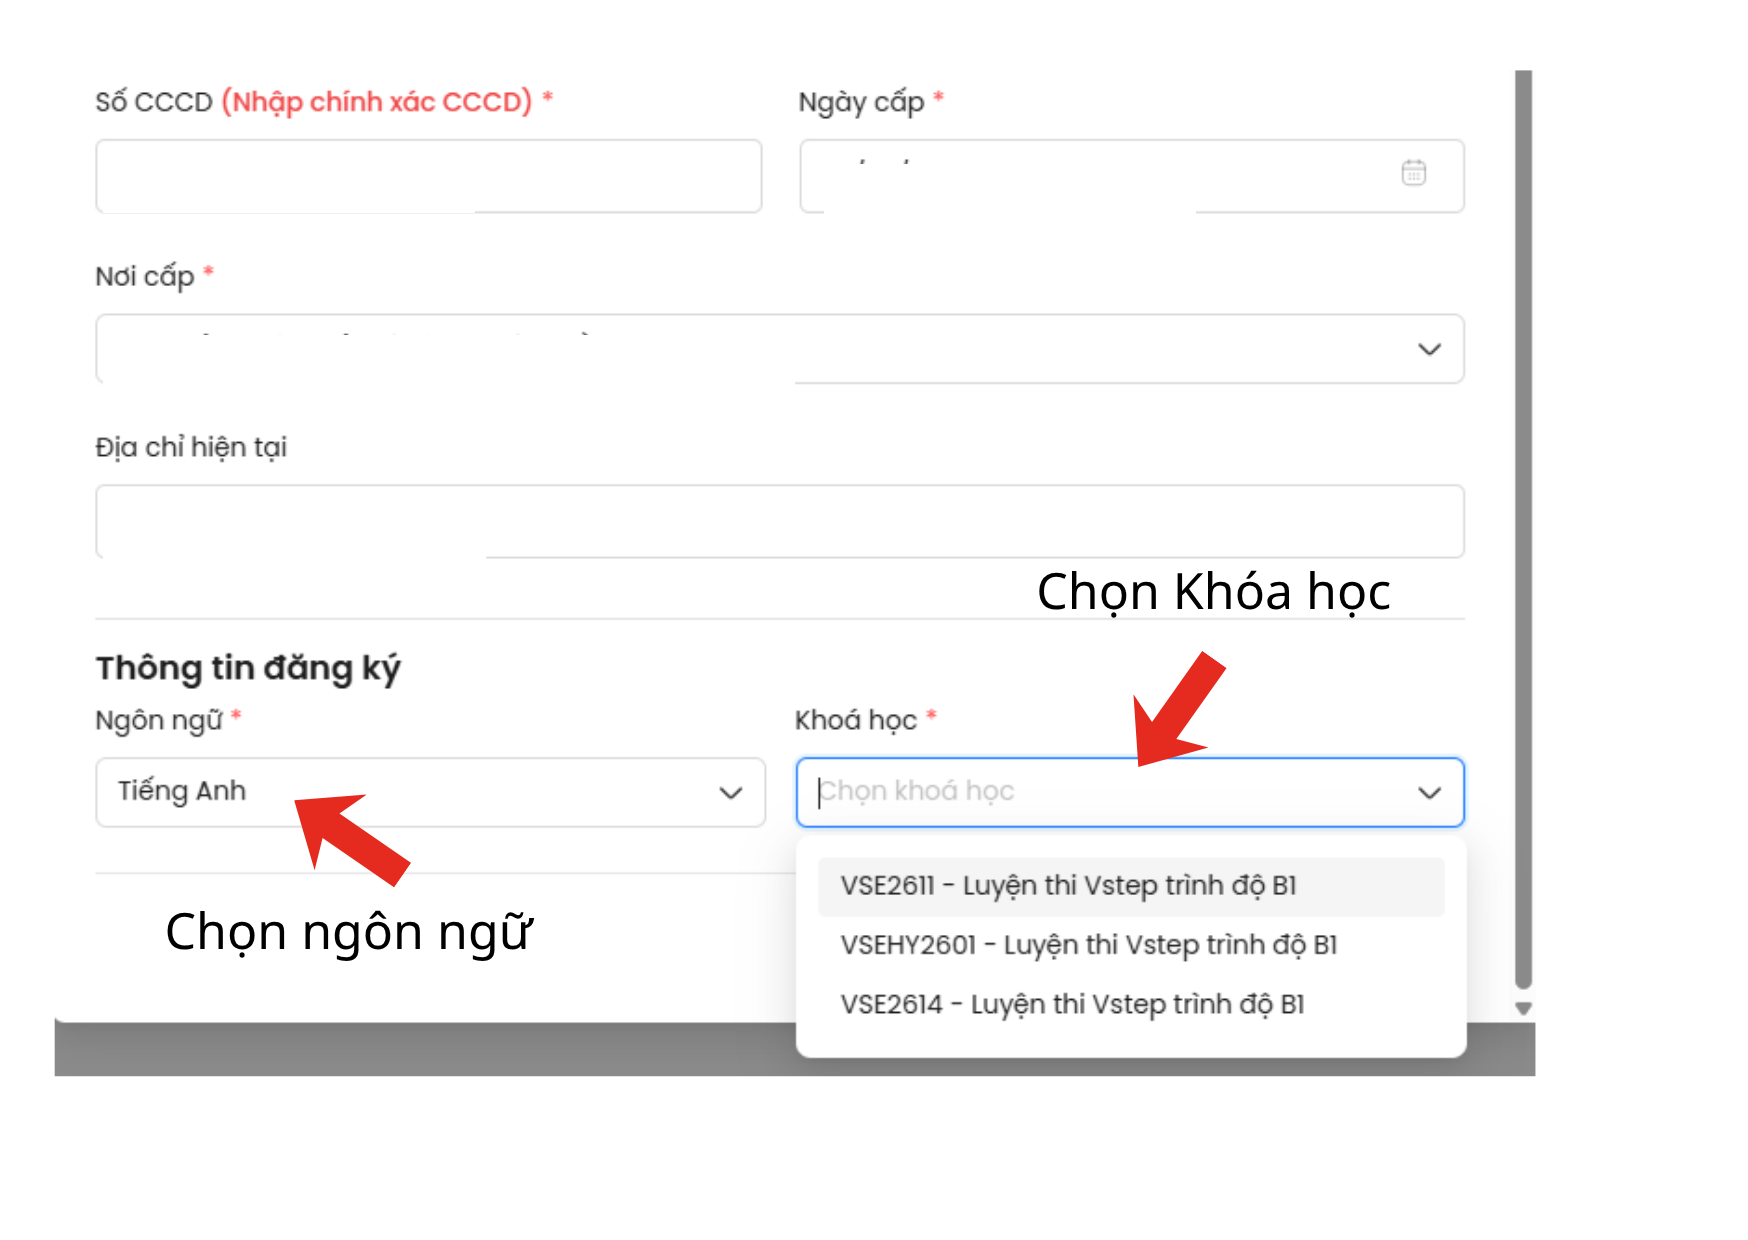The image size is (1748, 1240).
Task: Click the Khoá học label
Action: pyautogui.click(x=866, y=720)
